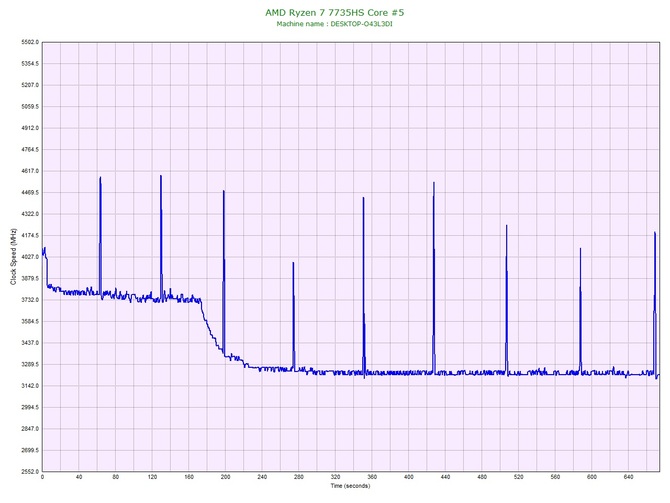The image size is (670, 503).
Task: Click the '600' x-axis tick label
Action: [592, 477]
